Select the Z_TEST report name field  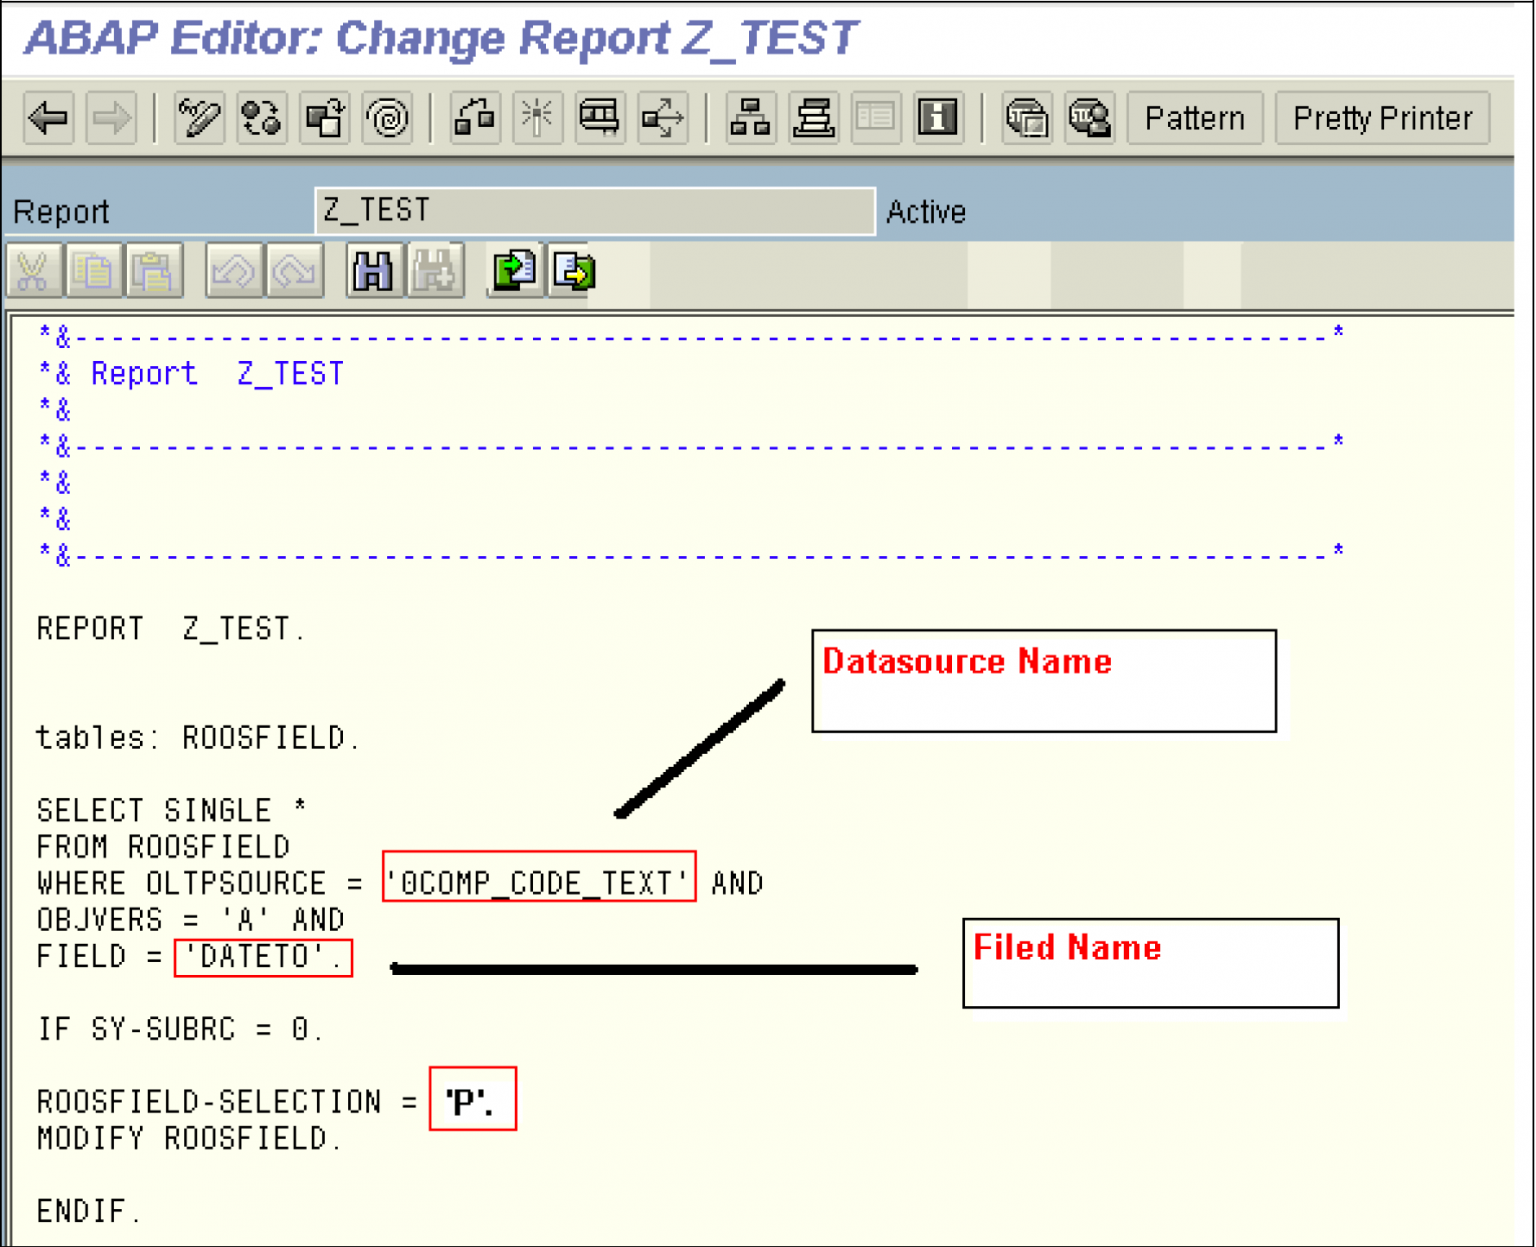(x=595, y=210)
